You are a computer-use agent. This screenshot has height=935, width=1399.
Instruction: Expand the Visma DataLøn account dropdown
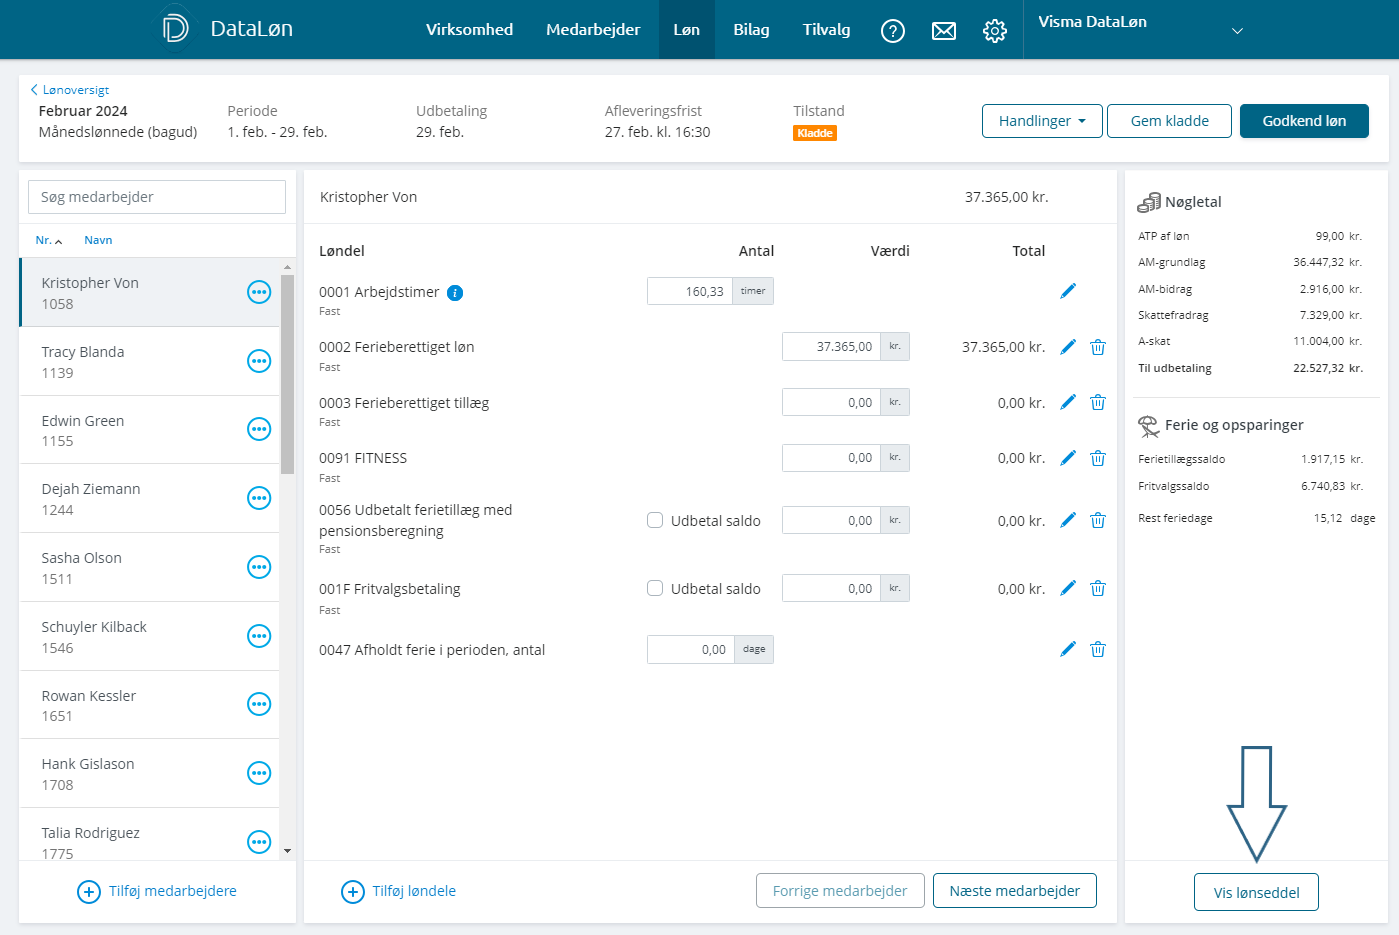pyautogui.click(x=1237, y=31)
